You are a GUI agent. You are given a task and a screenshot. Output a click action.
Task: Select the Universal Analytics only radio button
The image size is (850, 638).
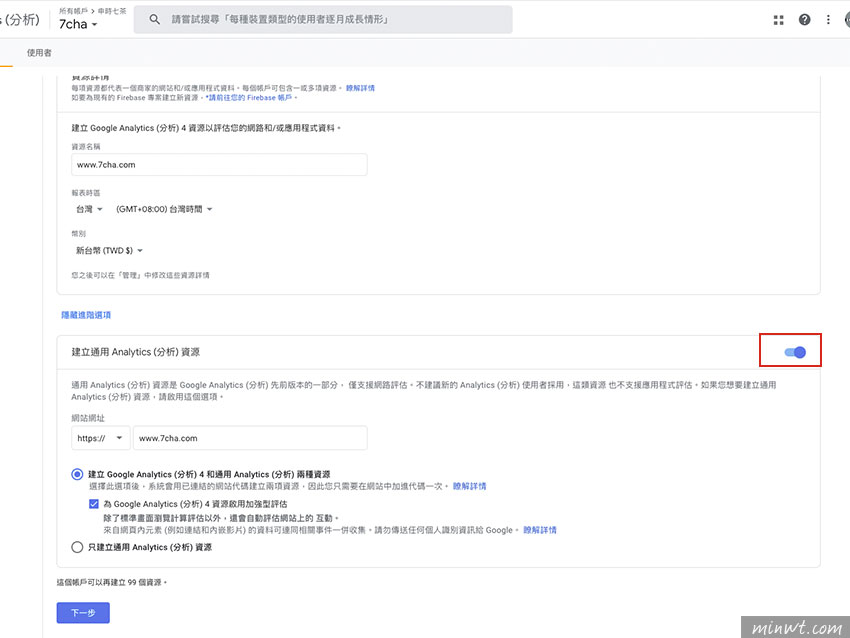click(77, 547)
